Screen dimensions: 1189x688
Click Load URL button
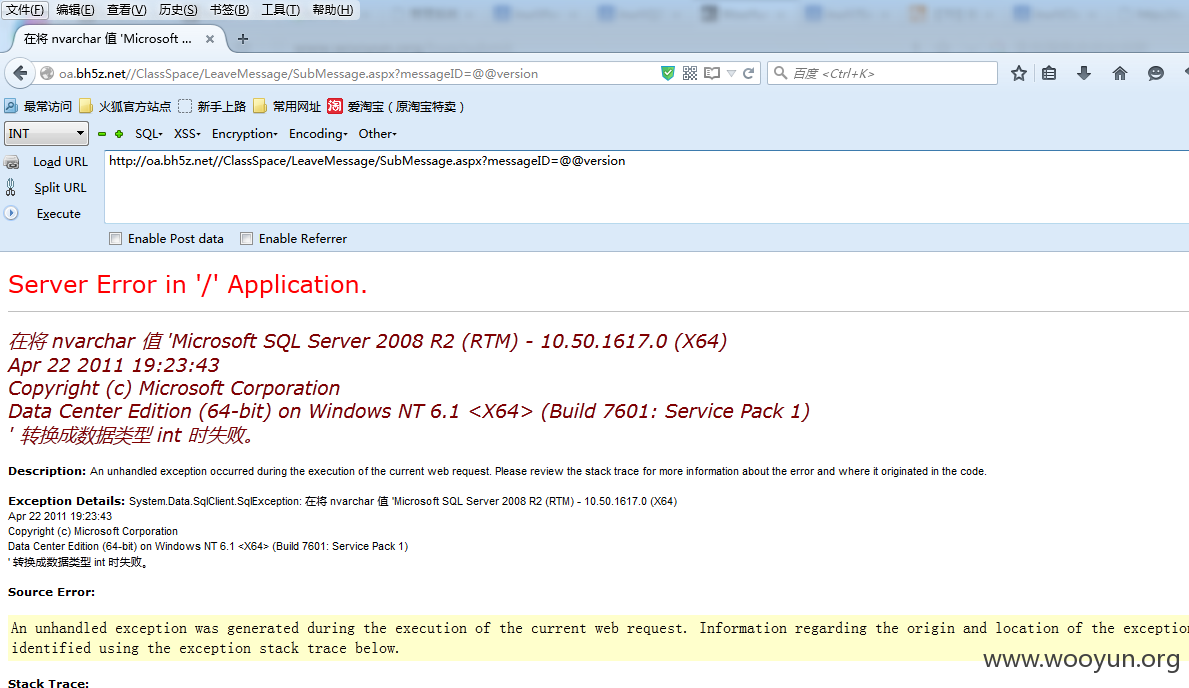[61, 162]
